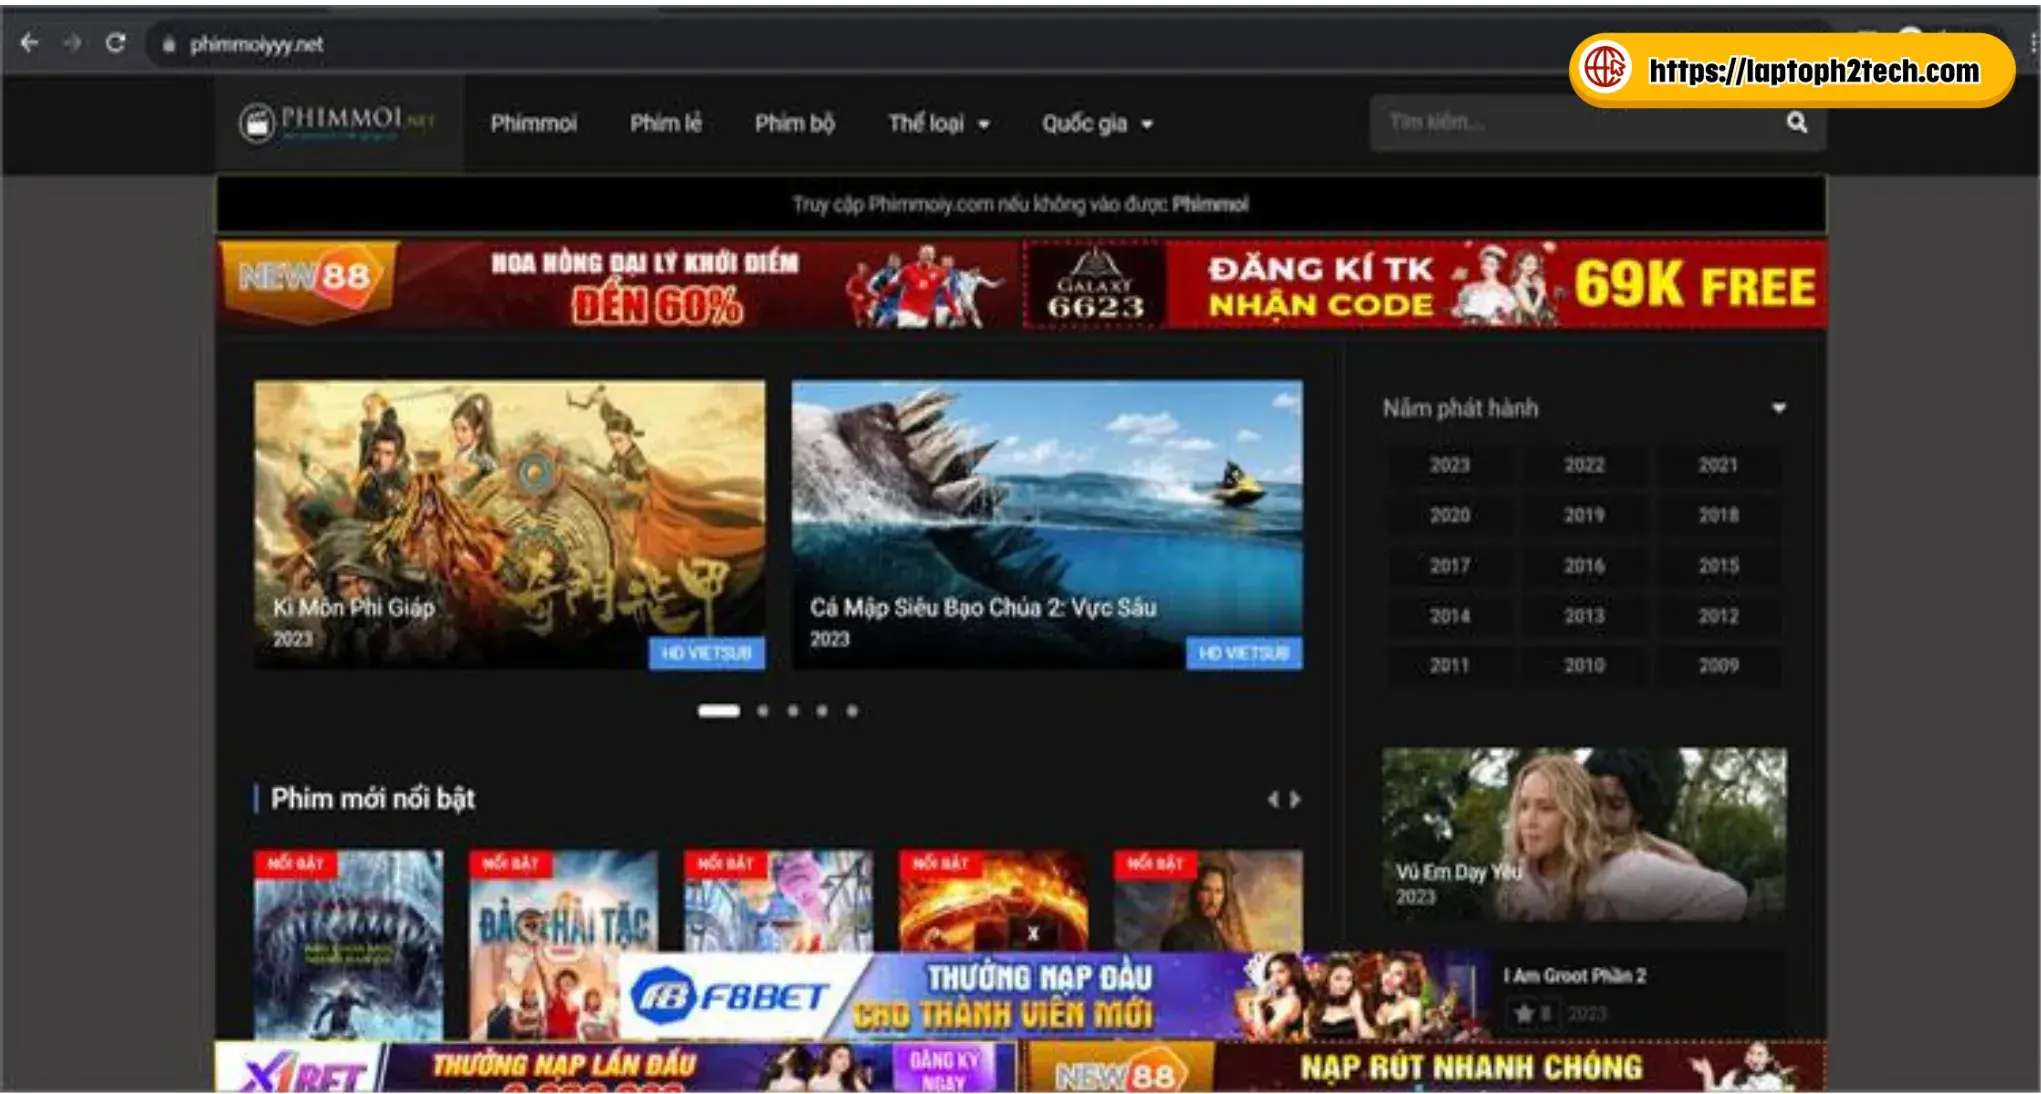Filter by year 2013
Viewport: 2041px width, 1094px height.
pos(1584,616)
